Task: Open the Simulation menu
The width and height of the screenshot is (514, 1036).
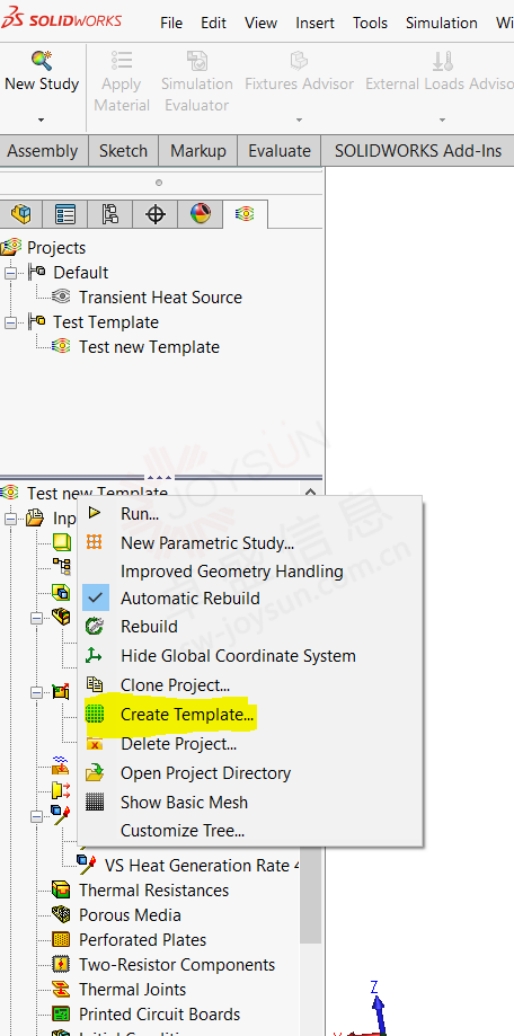Action: pyautogui.click(x=441, y=22)
